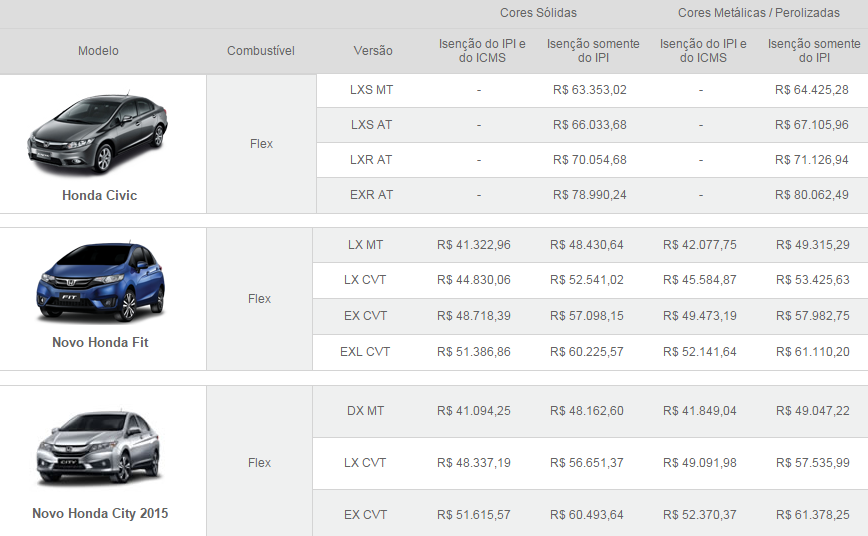Select the DX MT version cell
Image resolution: width=868 pixels, height=536 pixels.
point(365,411)
